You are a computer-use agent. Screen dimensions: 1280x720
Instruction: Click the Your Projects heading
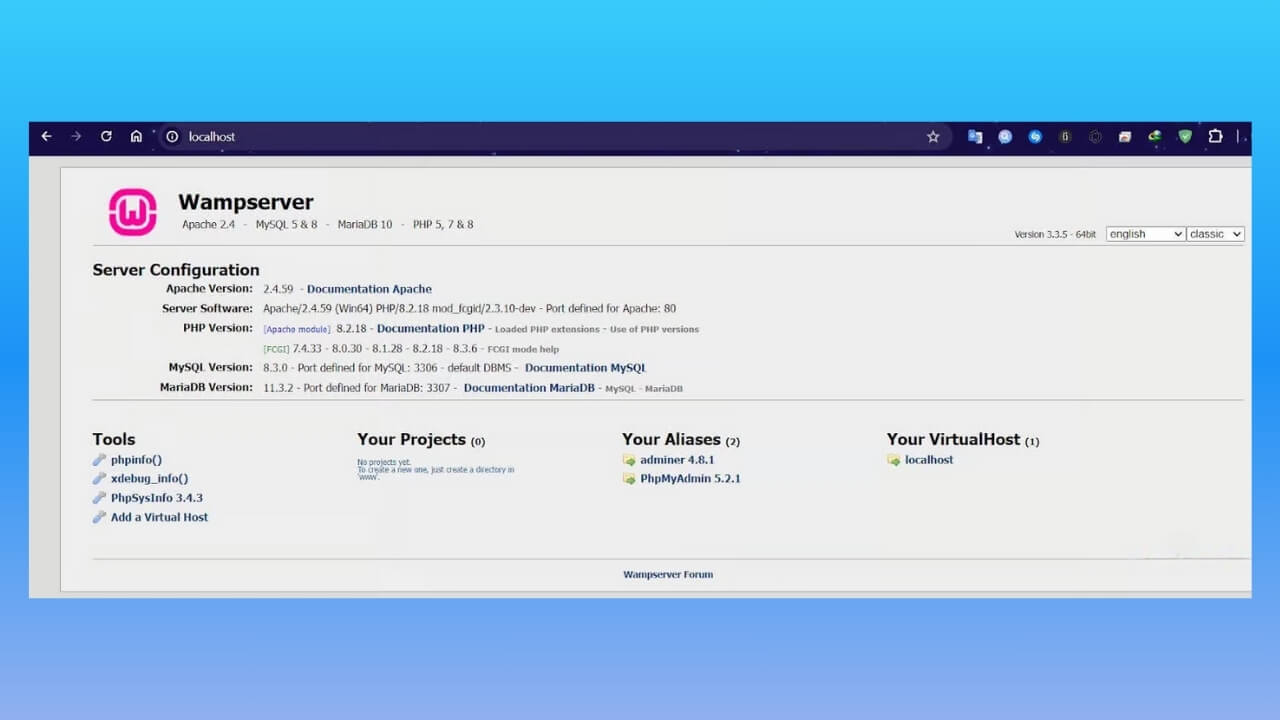411,439
